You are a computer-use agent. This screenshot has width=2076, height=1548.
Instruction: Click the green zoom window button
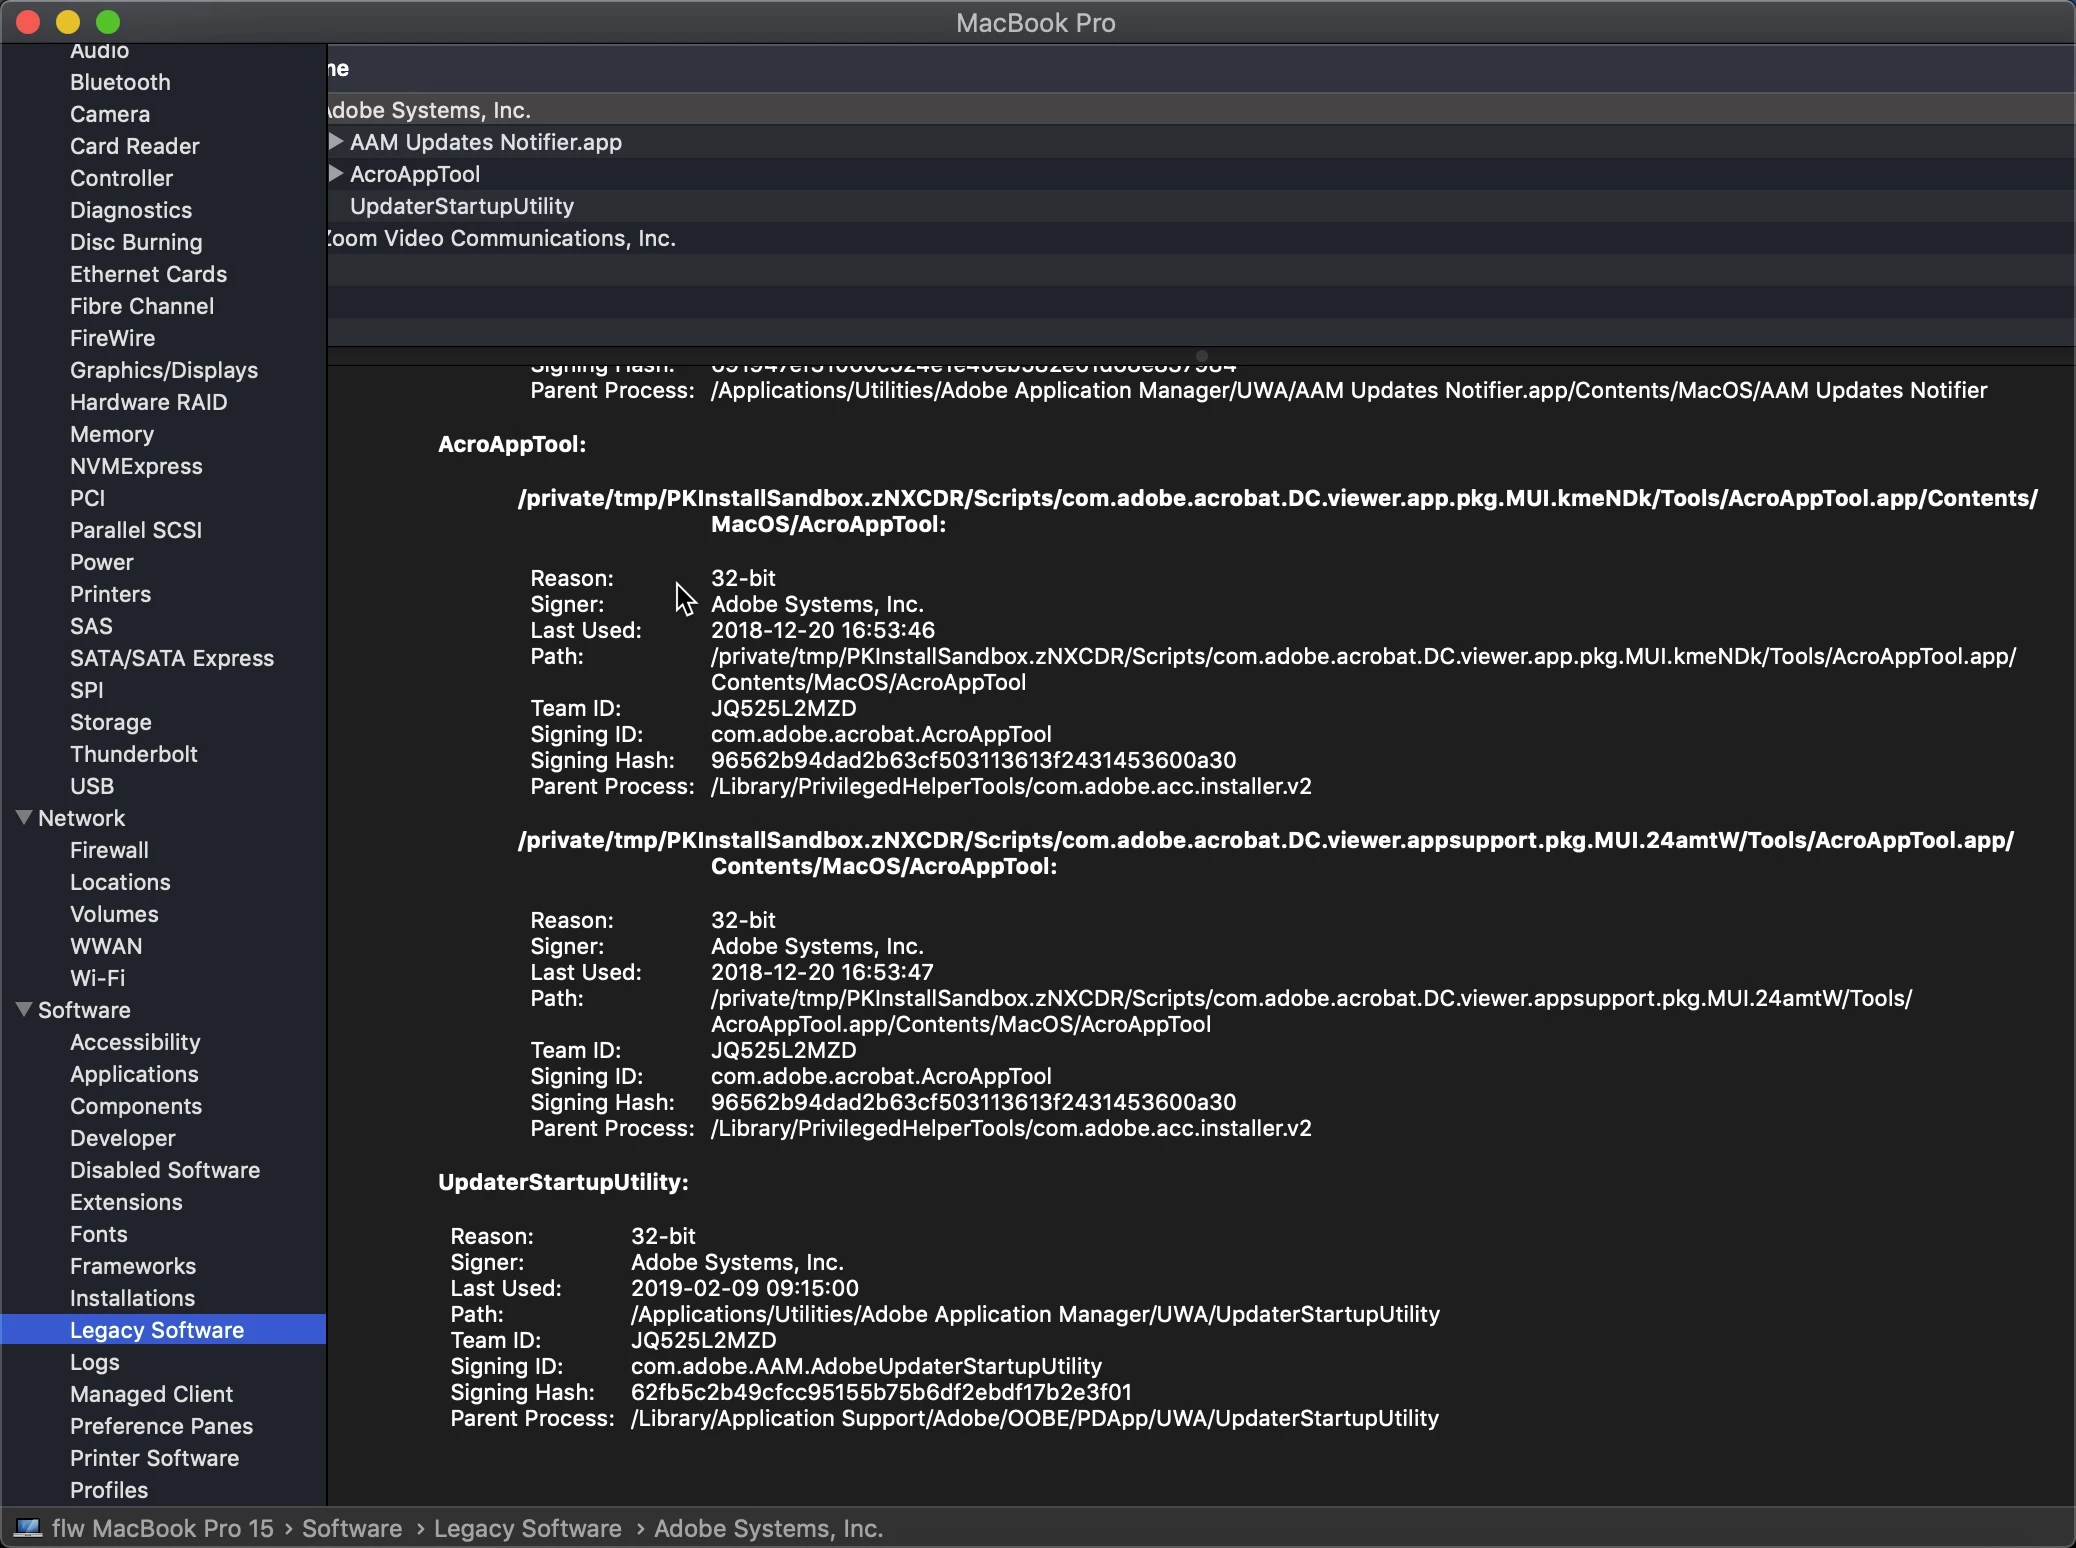108,22
